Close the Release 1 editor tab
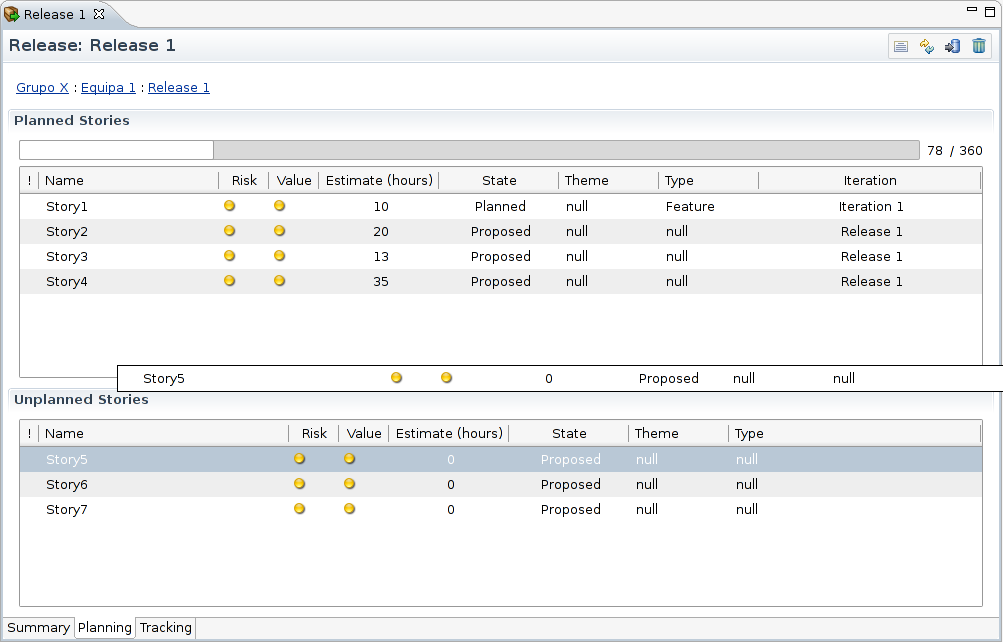 [99, 13]
